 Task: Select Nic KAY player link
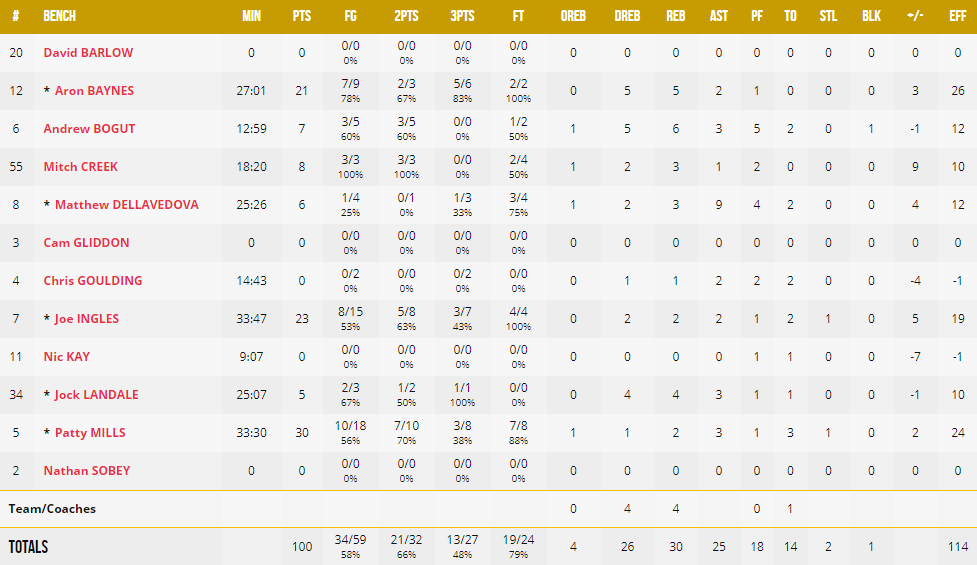(67, 357)
